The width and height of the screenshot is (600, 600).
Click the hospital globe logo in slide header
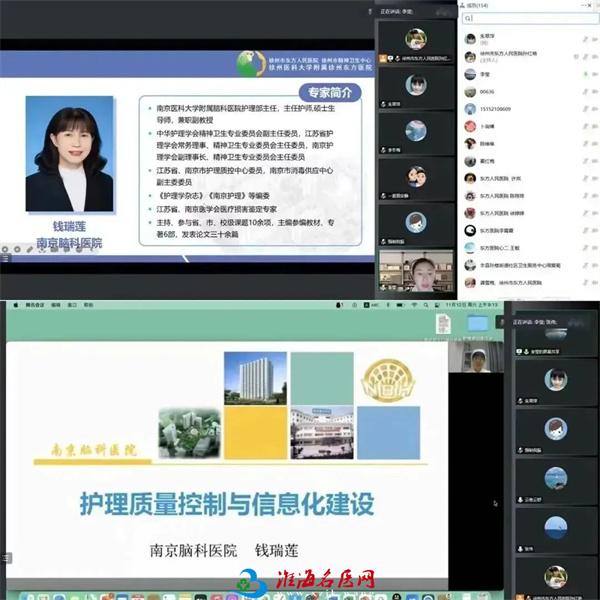click(x=251, y=63)
